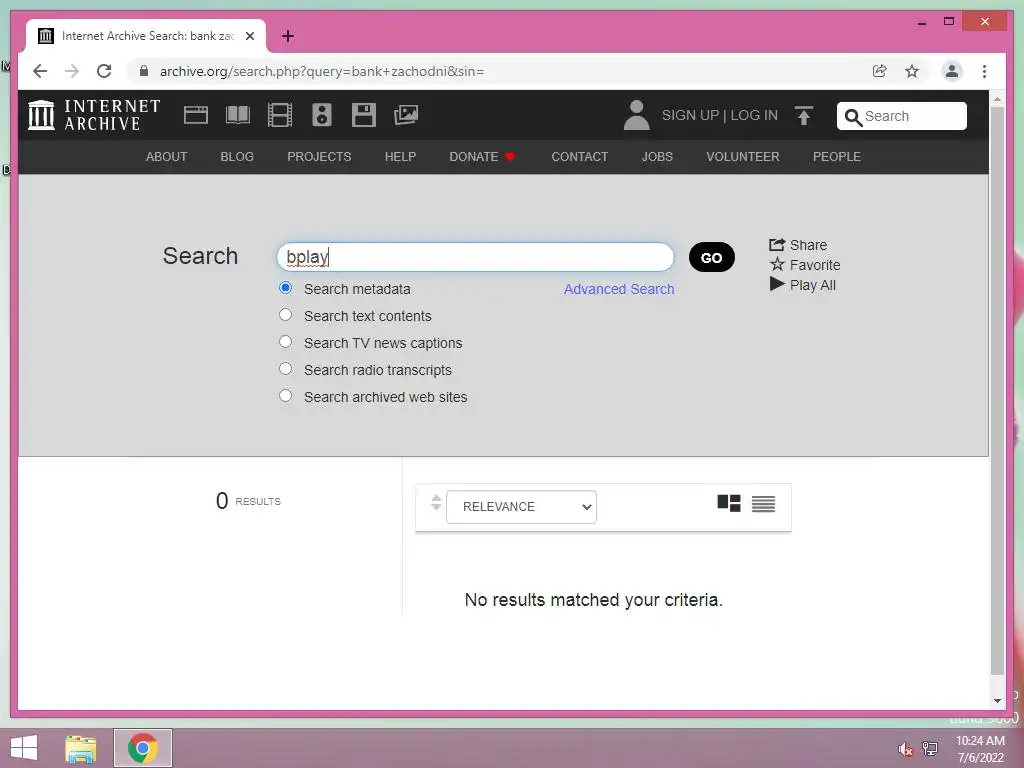Click the main search field containing bplay
Screen dimensions: 1024x768
pyautogui.click(x=475, y=257)
